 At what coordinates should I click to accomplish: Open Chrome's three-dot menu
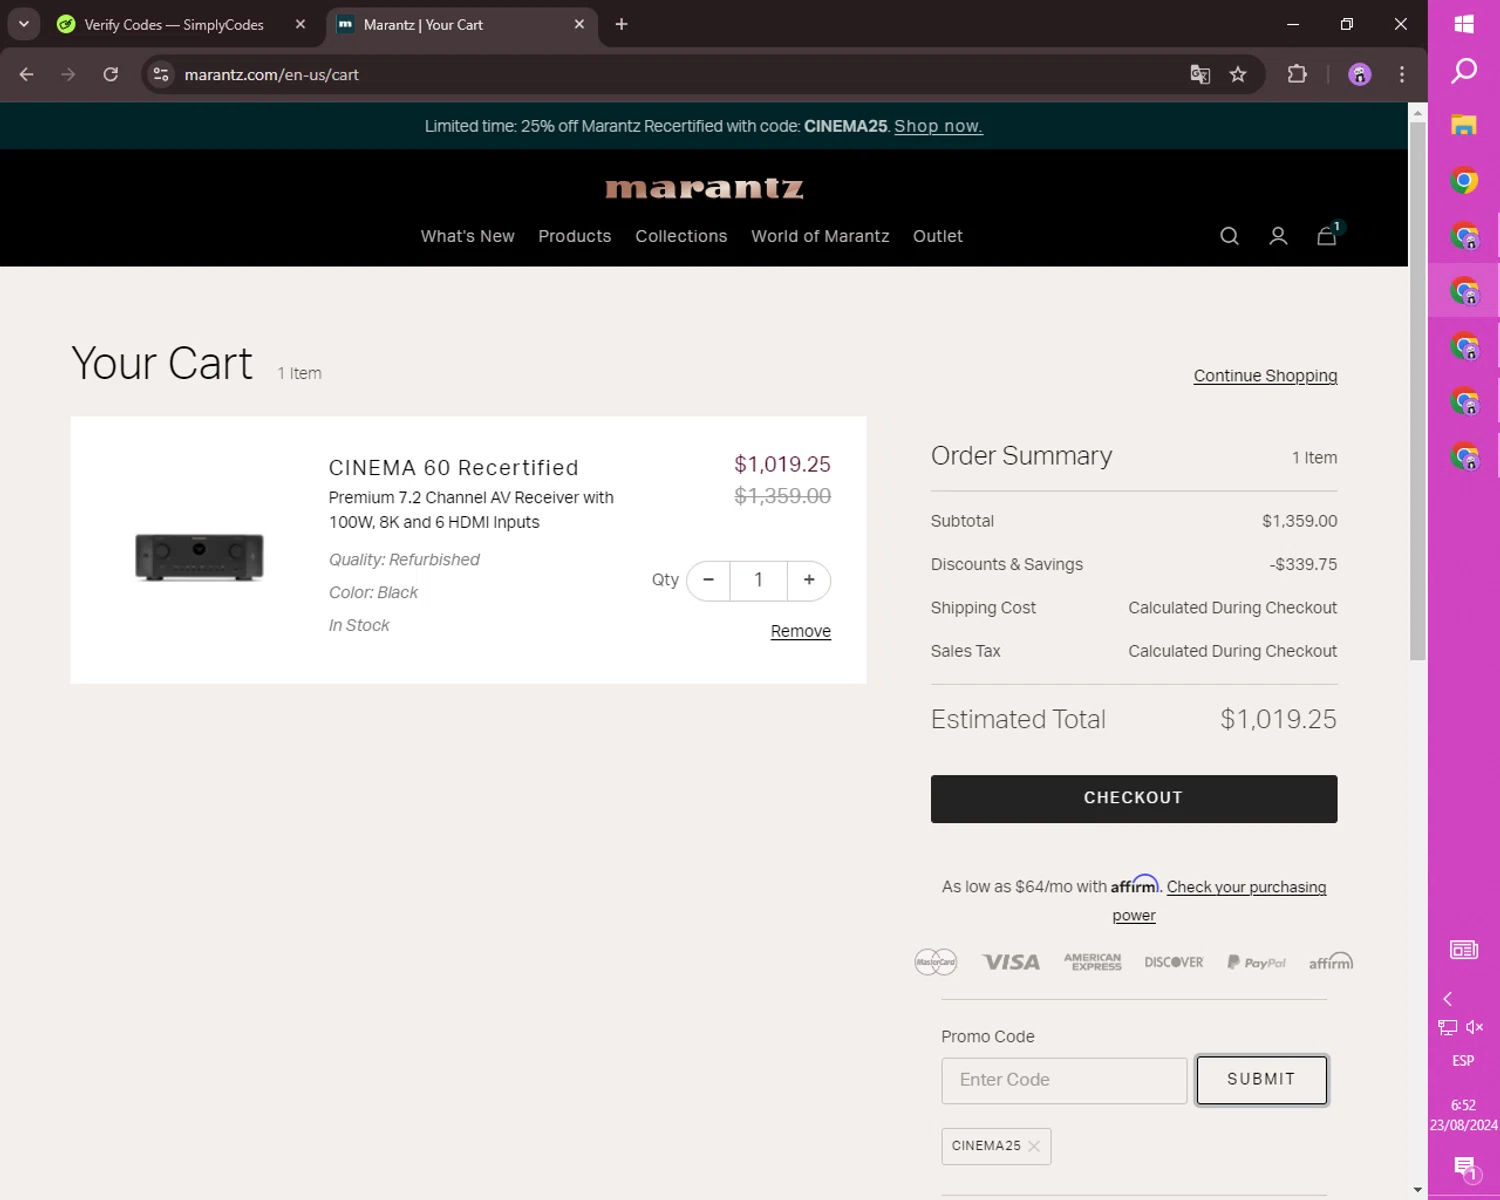(1402, 74)
